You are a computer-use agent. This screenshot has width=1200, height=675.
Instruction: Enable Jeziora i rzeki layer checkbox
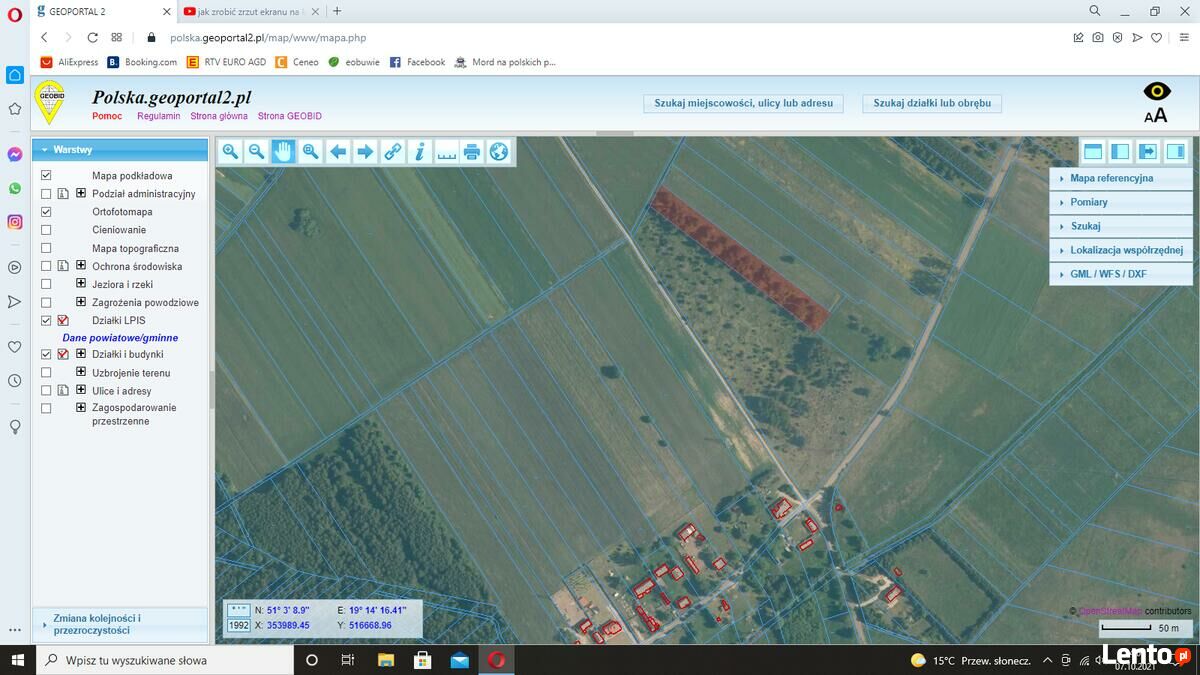46,284
